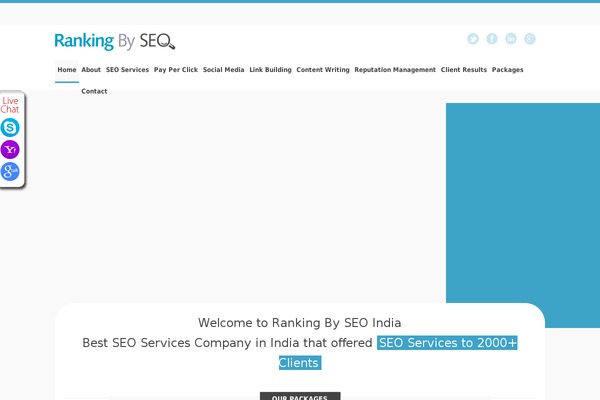The width and height of the screenshot is (600, 400).
Task: Open Reputation Management page
Action: pyautogui.click(x=395, y=70)
